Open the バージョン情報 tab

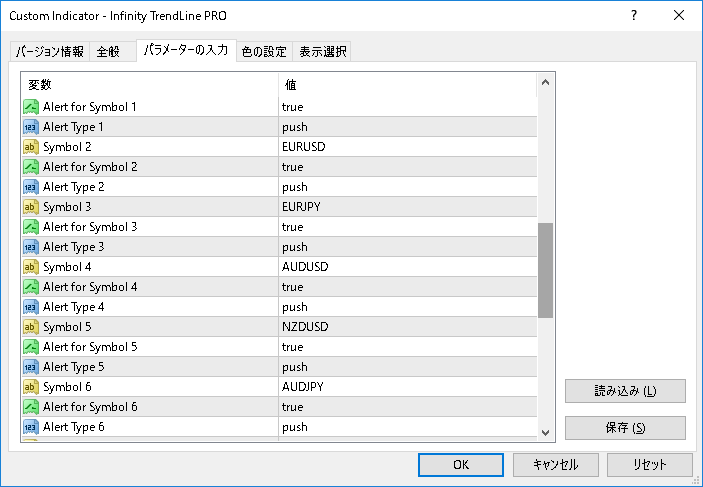(x=50, y=52)
